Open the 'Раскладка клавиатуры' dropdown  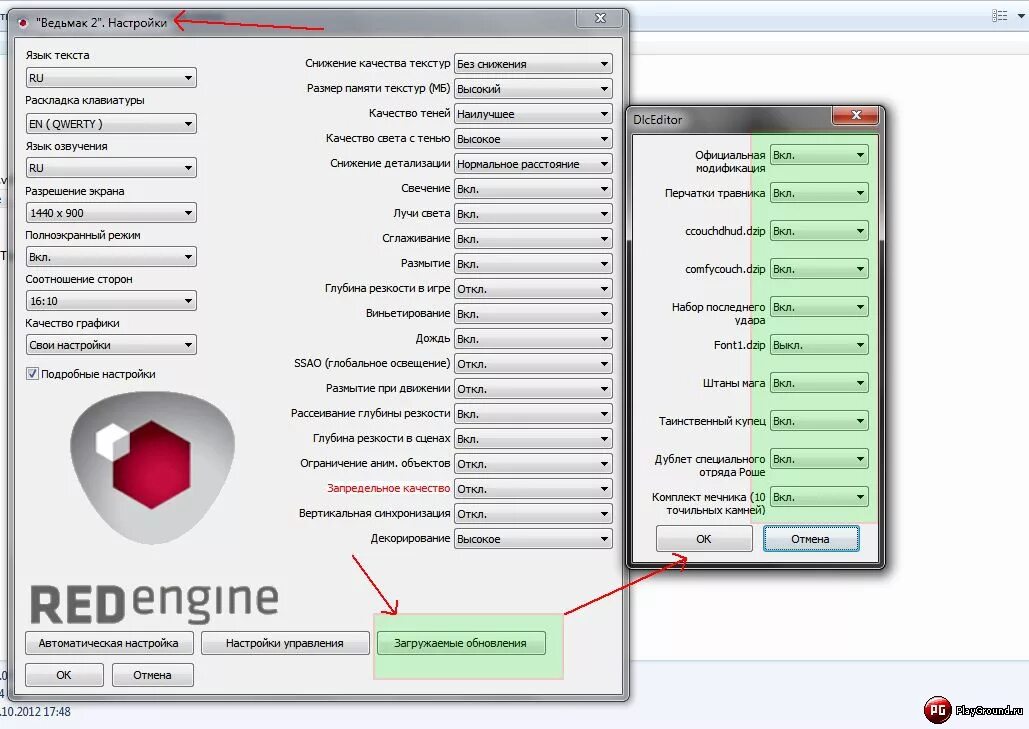coord(111,123)
